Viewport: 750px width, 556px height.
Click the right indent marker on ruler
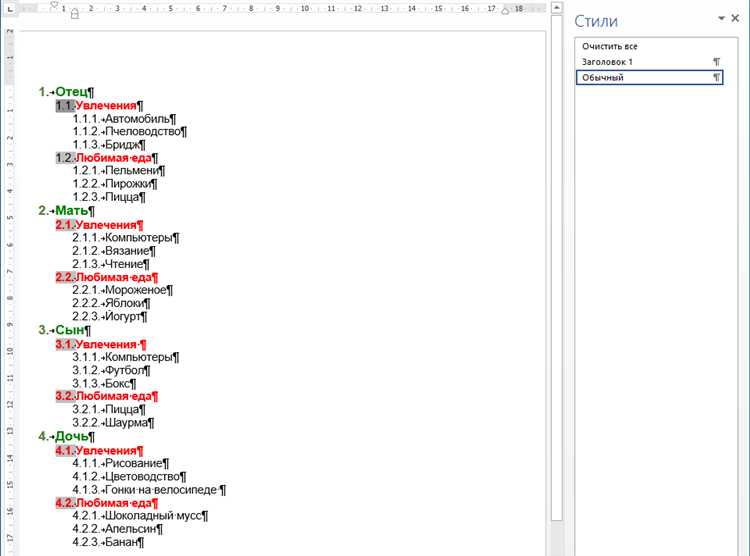click(505, 11)
